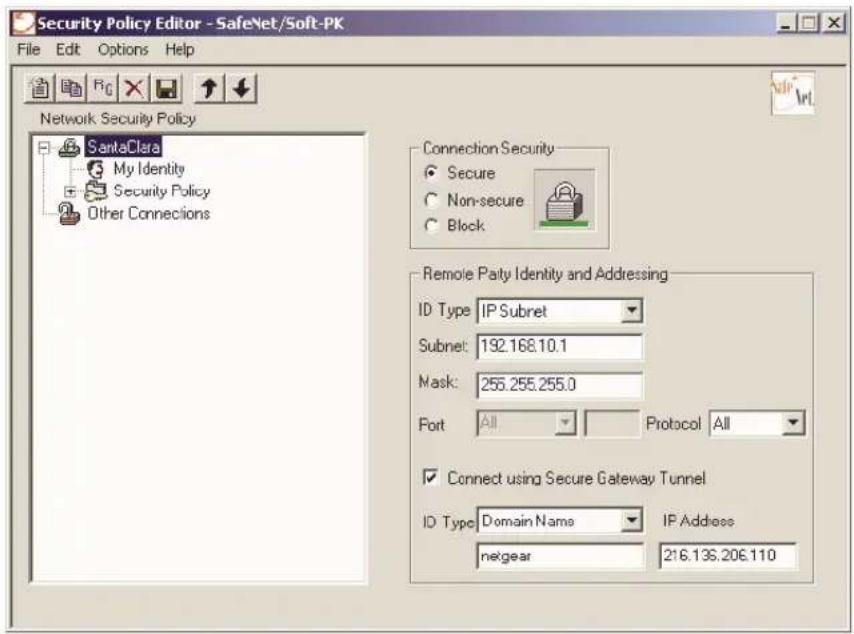Screen dimensions: 854x634
Task: Click the padlock connection security image
Action: (564, 199)
